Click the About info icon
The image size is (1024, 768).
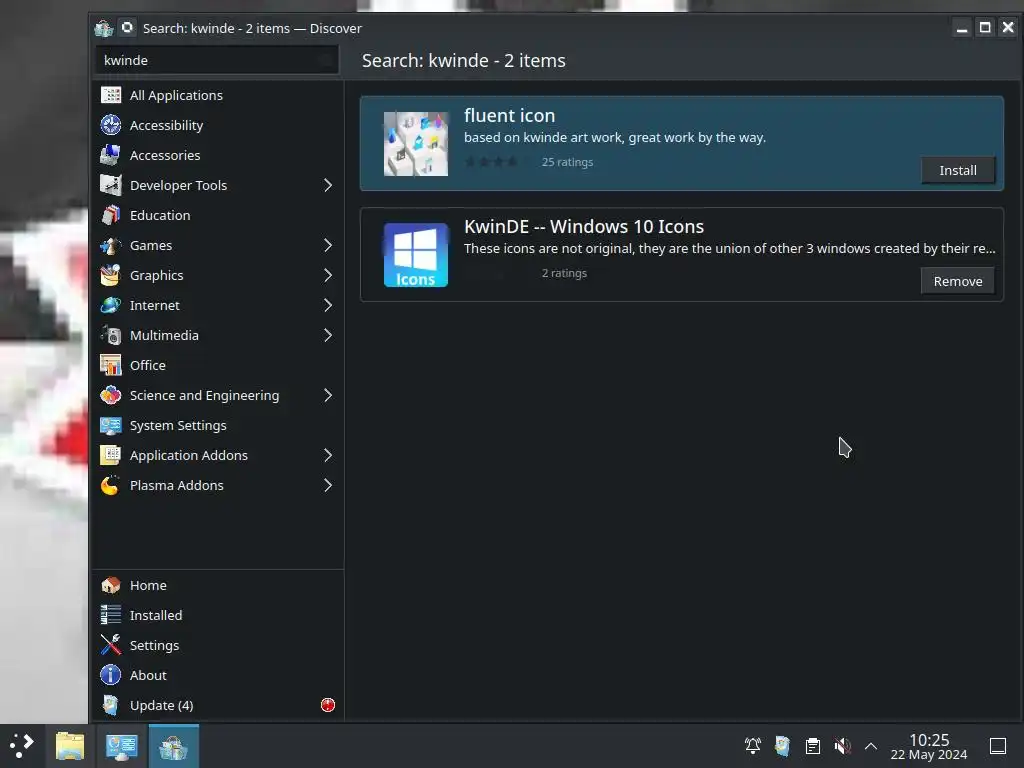110,675
